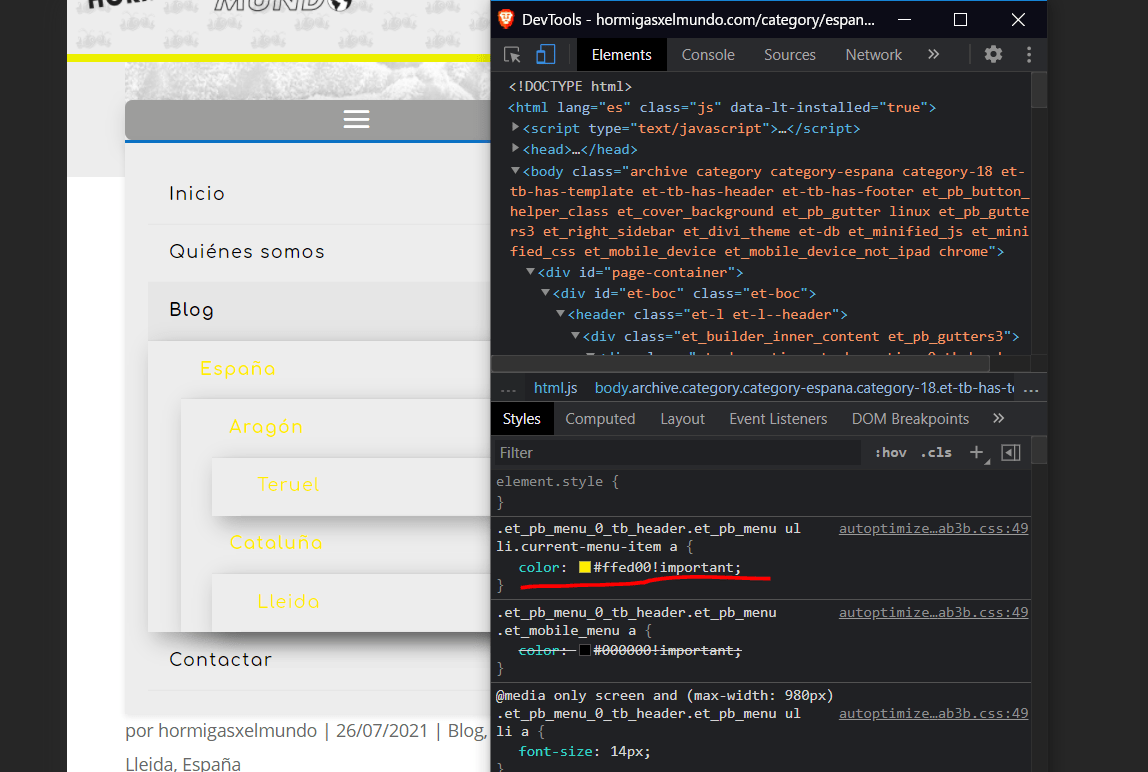Click the Brave icon in DevTools title bar

point(506,19)
